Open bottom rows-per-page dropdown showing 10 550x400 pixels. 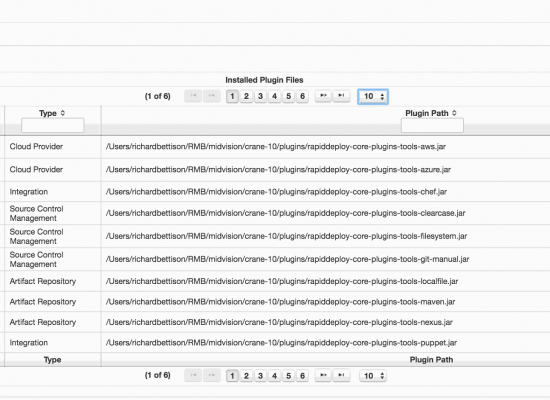click(x=373, y=376)
